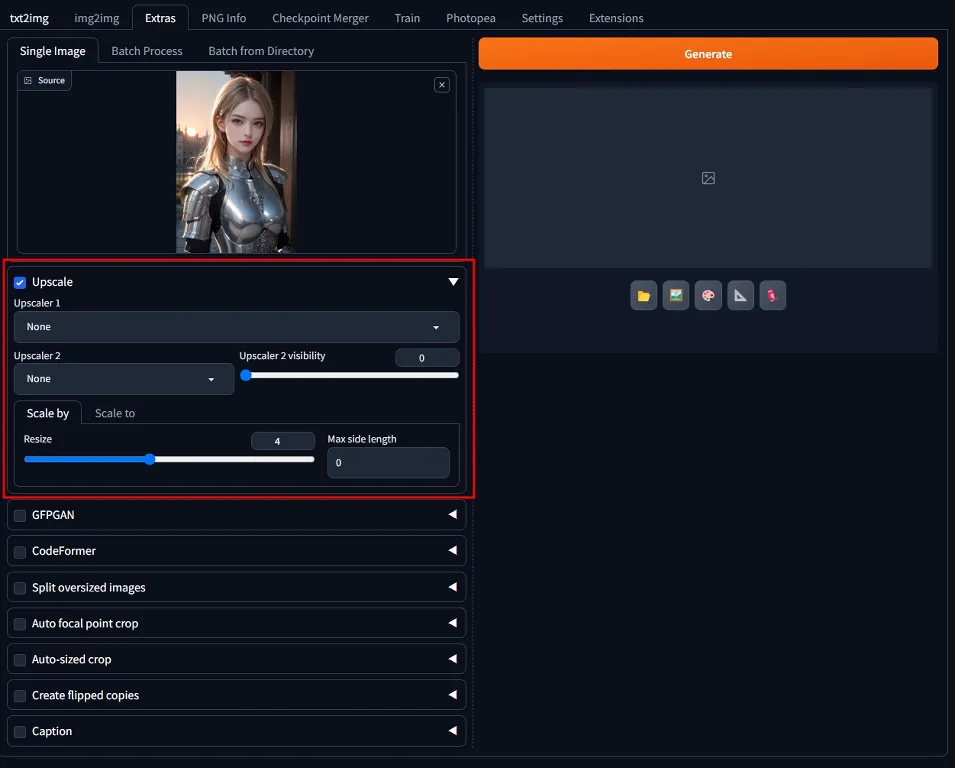Uncheck the Upscale checkbox
The image size is (955, 768).
[20, 283]
